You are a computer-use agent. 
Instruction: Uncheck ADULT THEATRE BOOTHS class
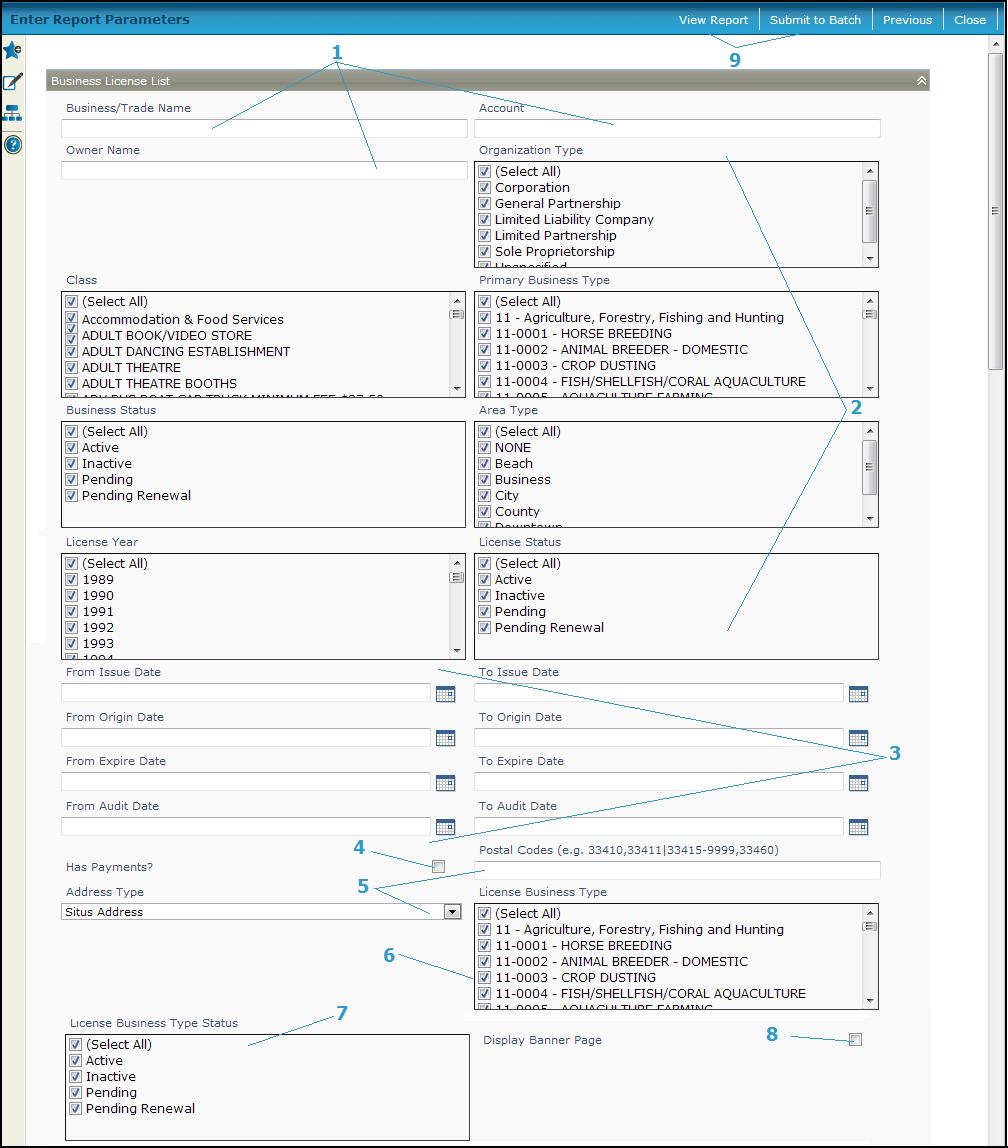pyautogui.click(x=71, y=384)
